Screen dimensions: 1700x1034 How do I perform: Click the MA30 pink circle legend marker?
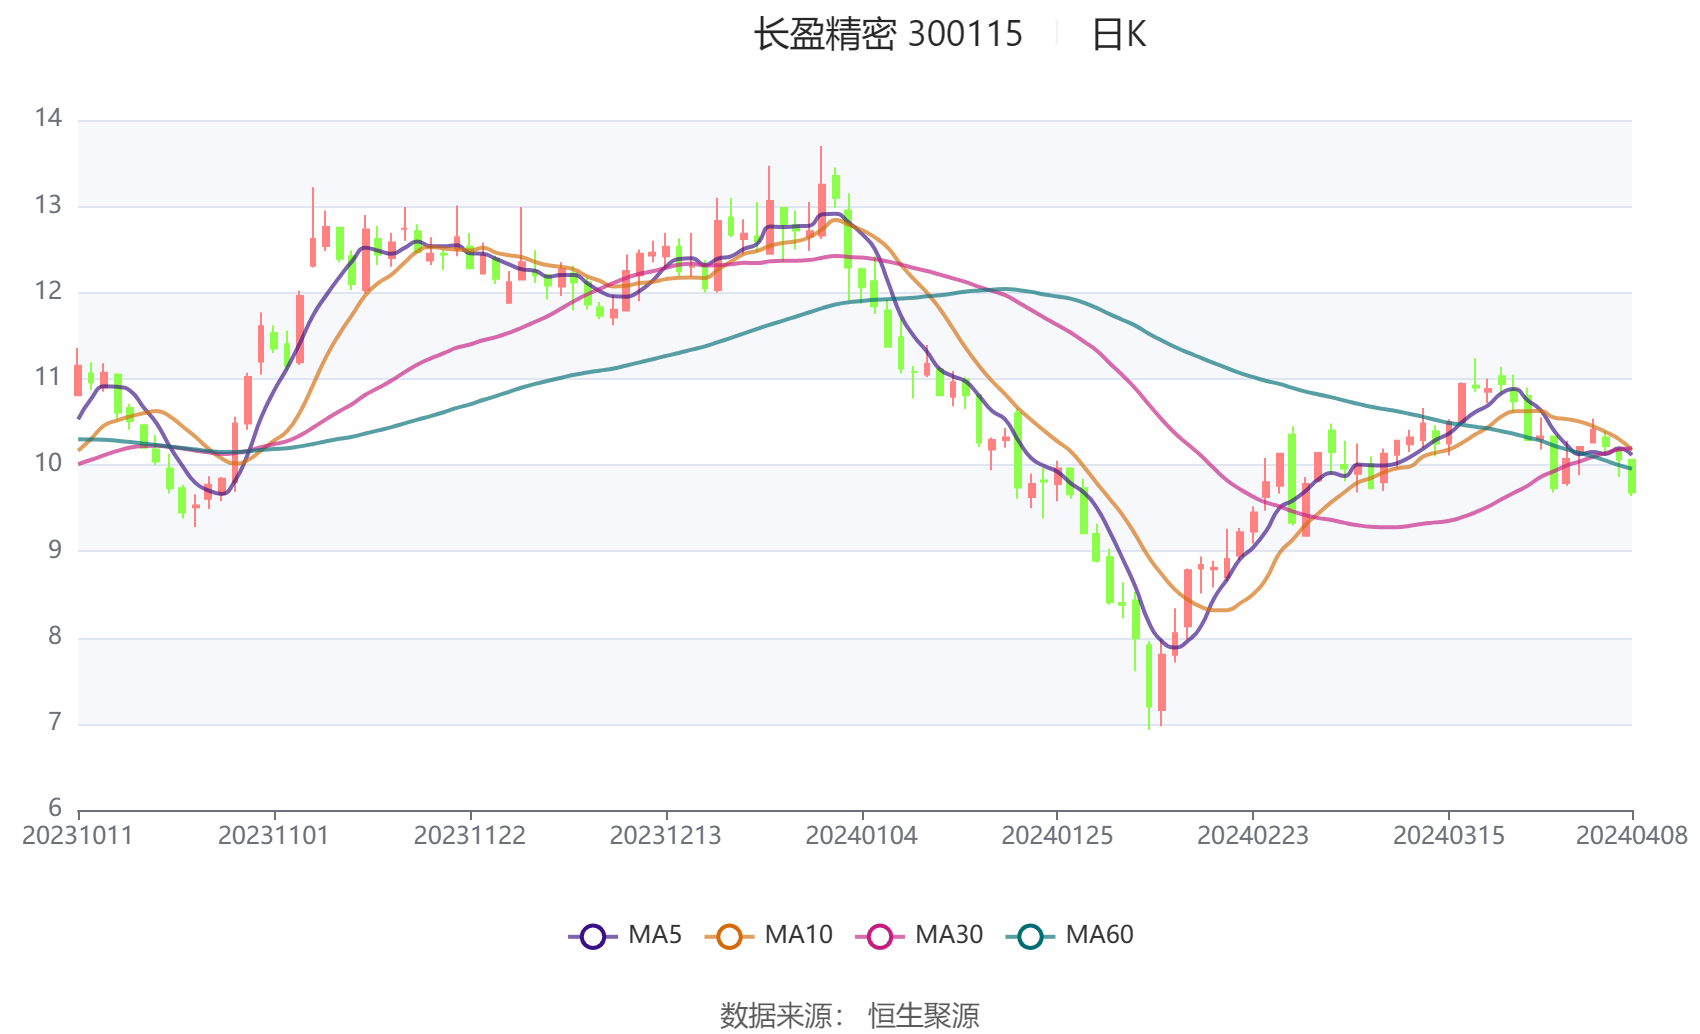(x=880, y=936)
